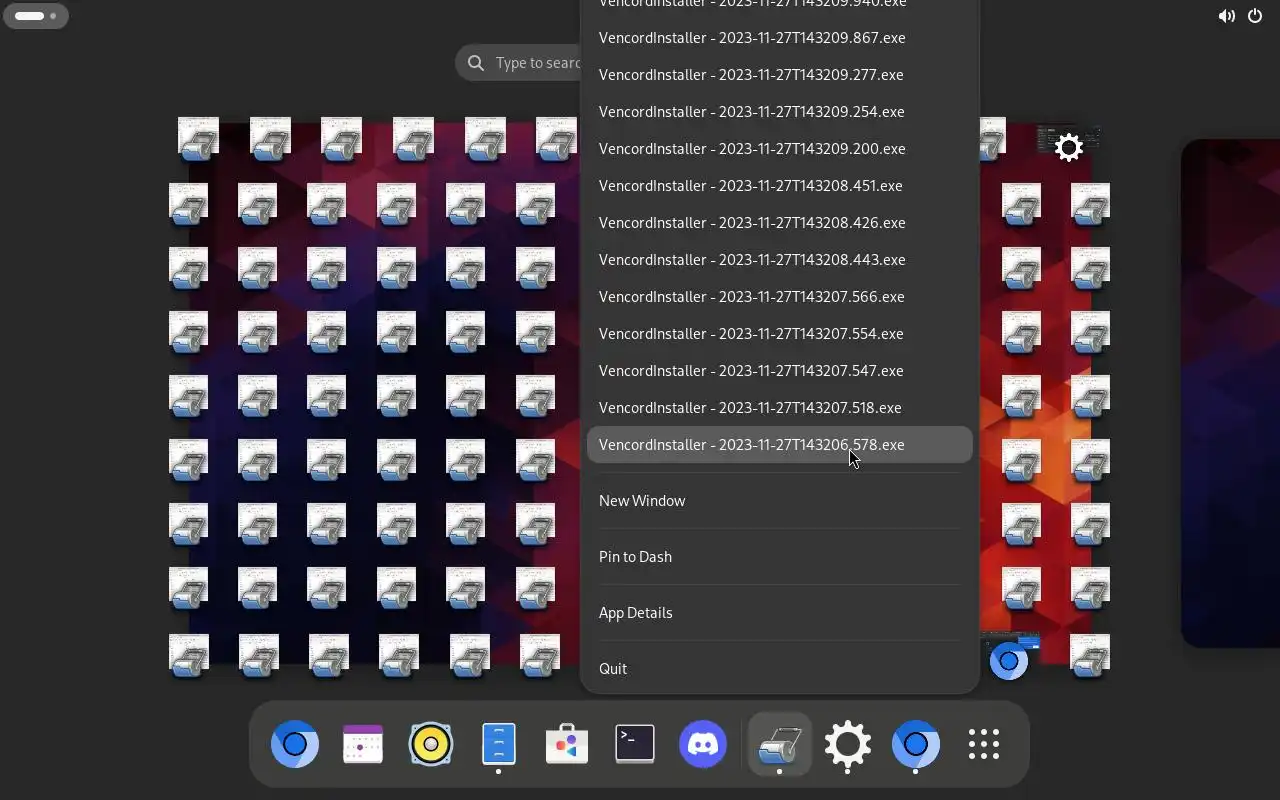Launch Discord from the dash

point(703,744)
